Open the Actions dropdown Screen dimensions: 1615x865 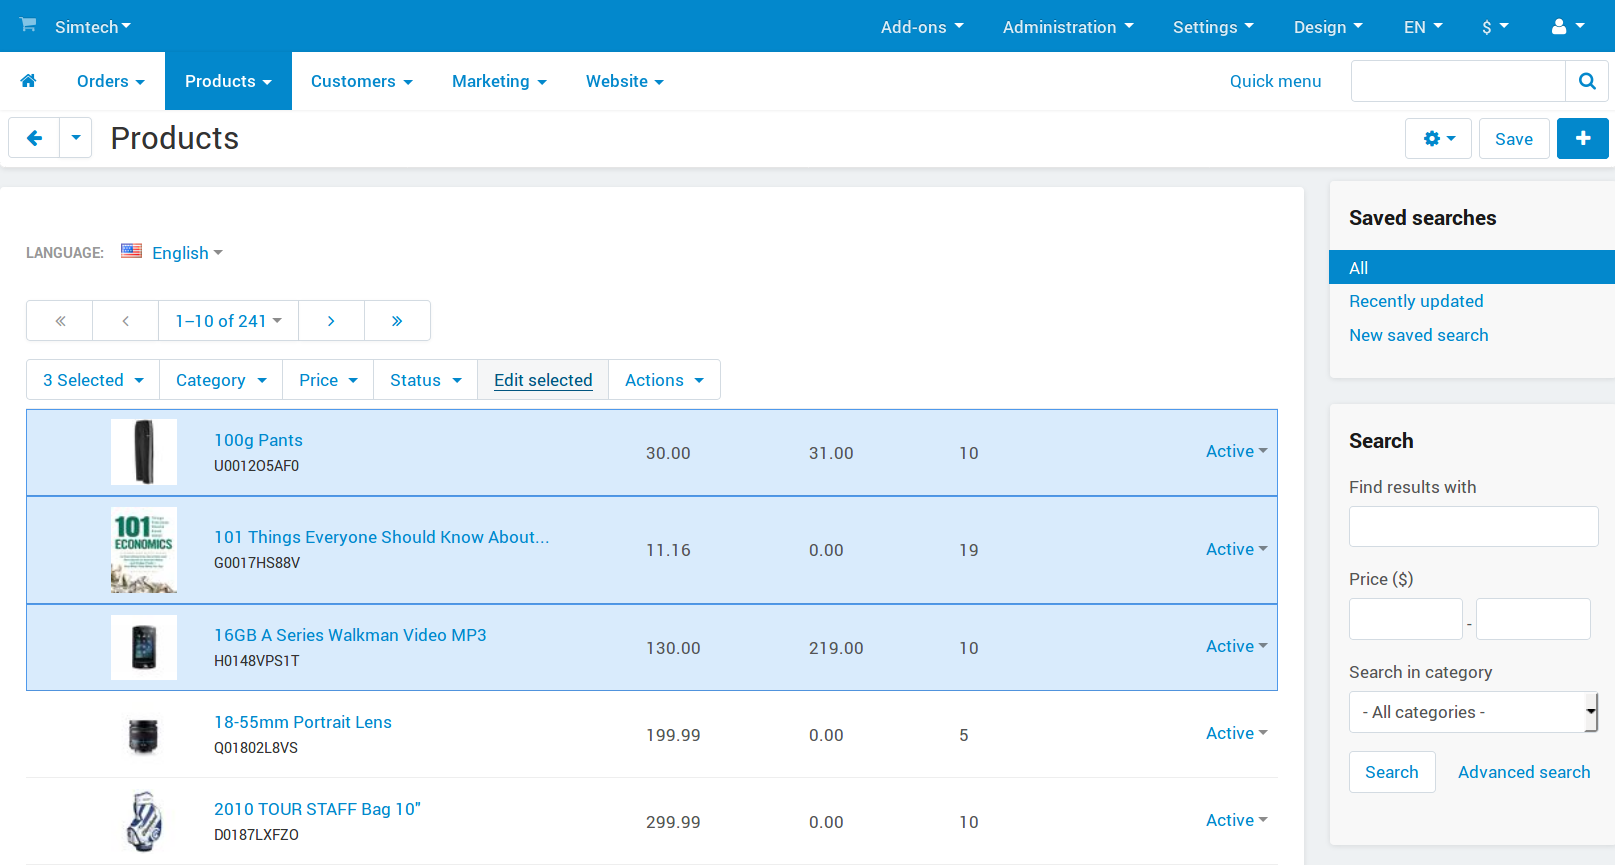[x=664, y=380]
